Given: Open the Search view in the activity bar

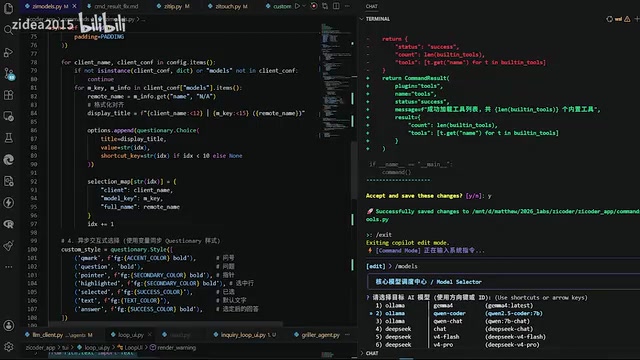Looking at the screenshot, I should (x=9, y=30).
